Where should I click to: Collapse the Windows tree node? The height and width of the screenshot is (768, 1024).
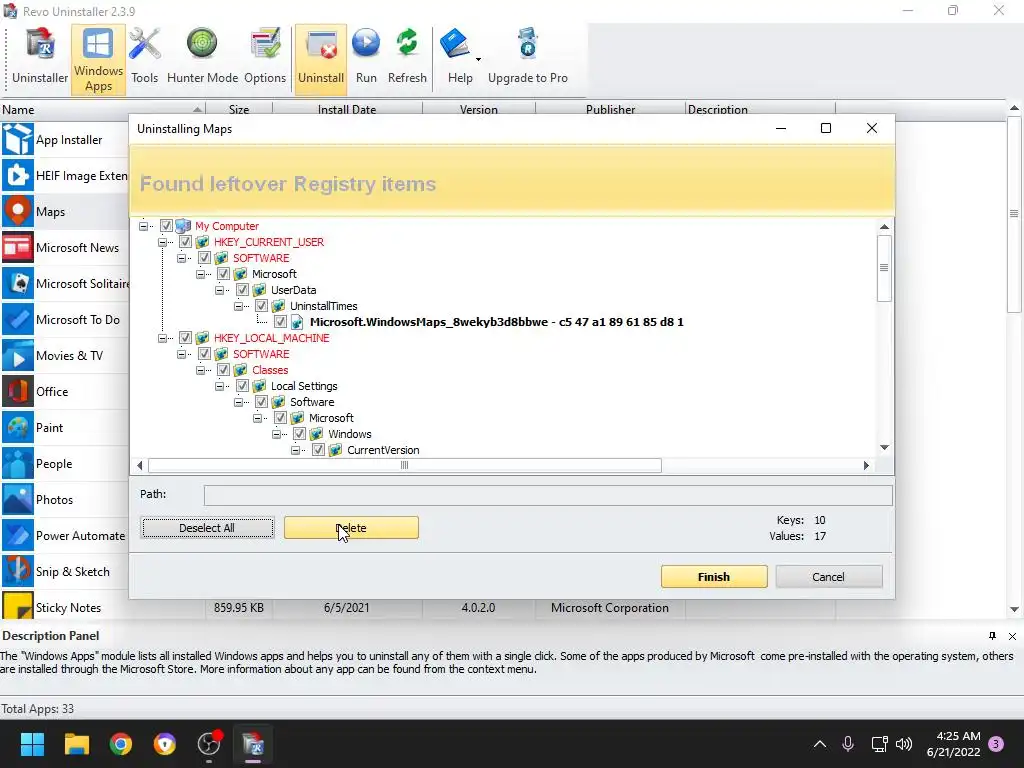pyautogui.click(x=276, y=434)
